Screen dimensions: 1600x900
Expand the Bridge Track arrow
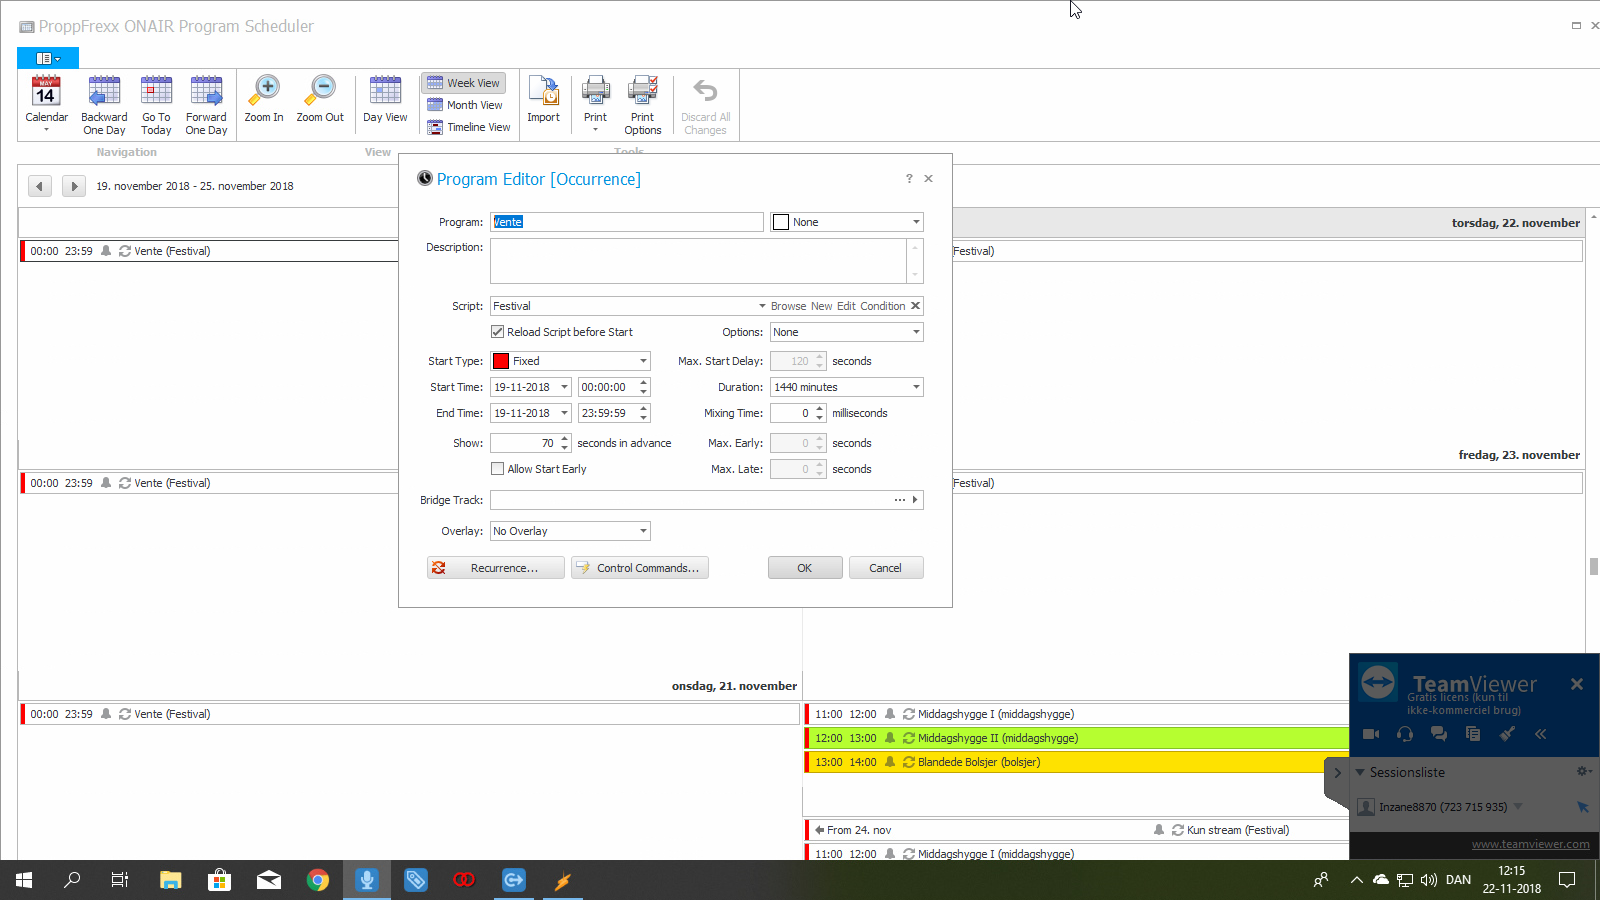pyautogui.click(x=915, y=500)
